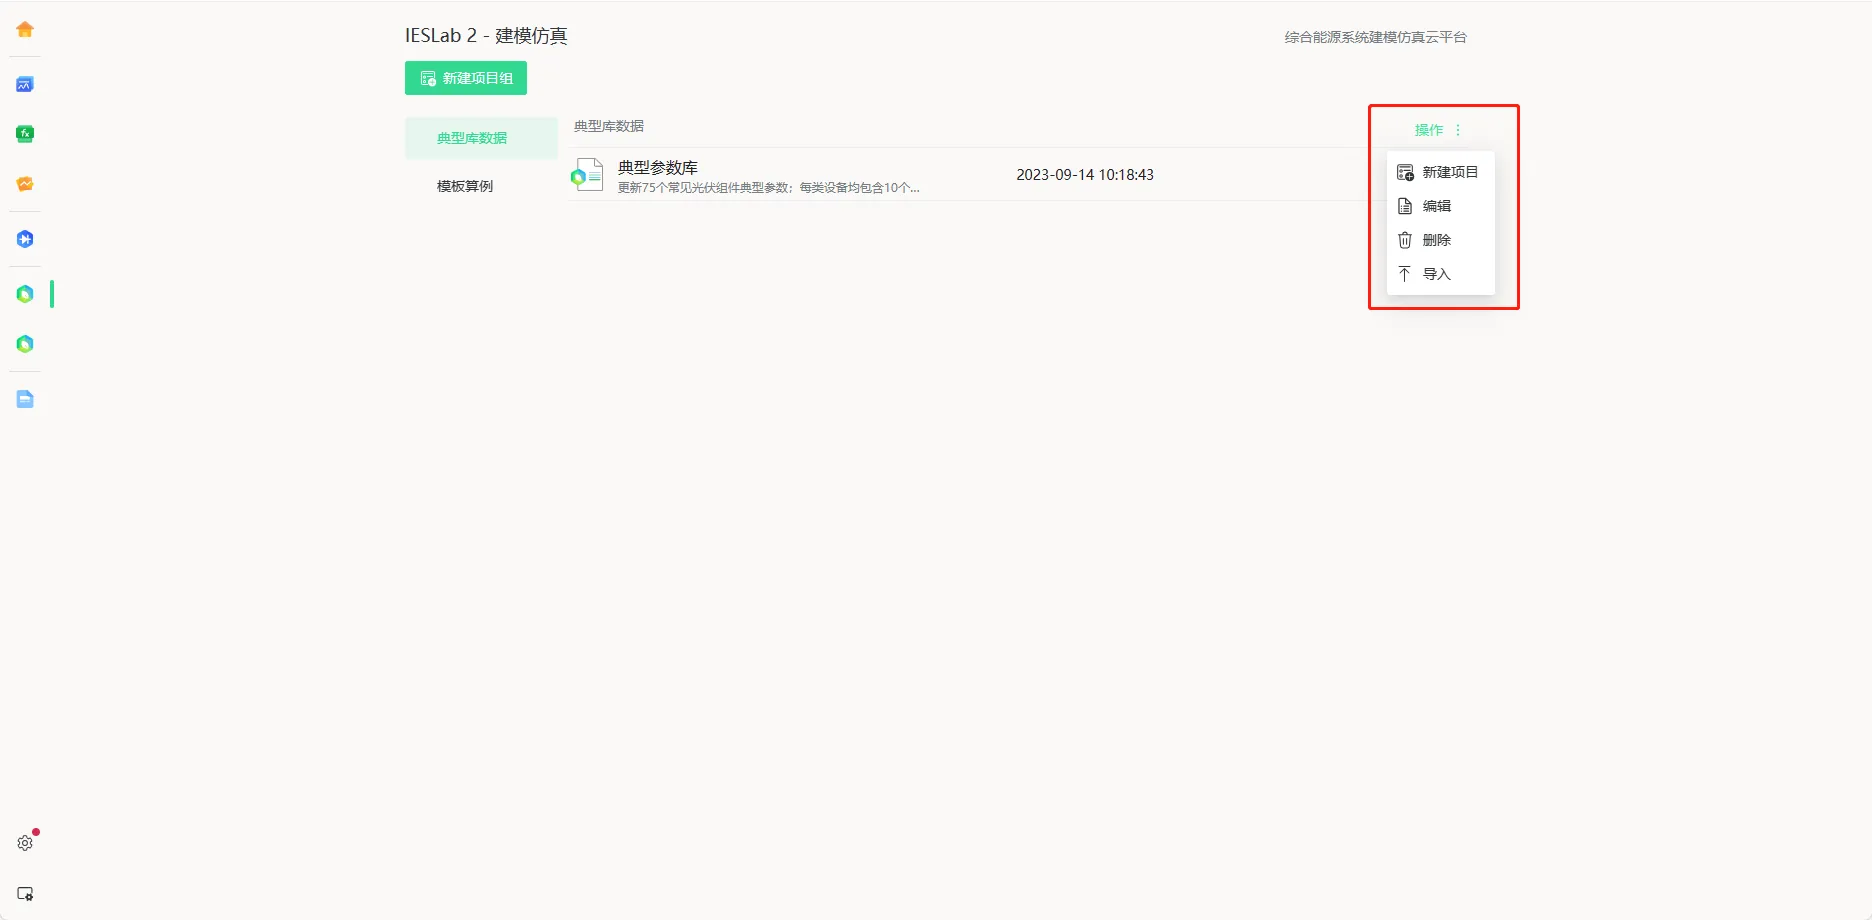Image resolution: width=1872 pixels, height=920 pixels.
Task: Go to the orange home icon
Action: [x=25, y=29]
